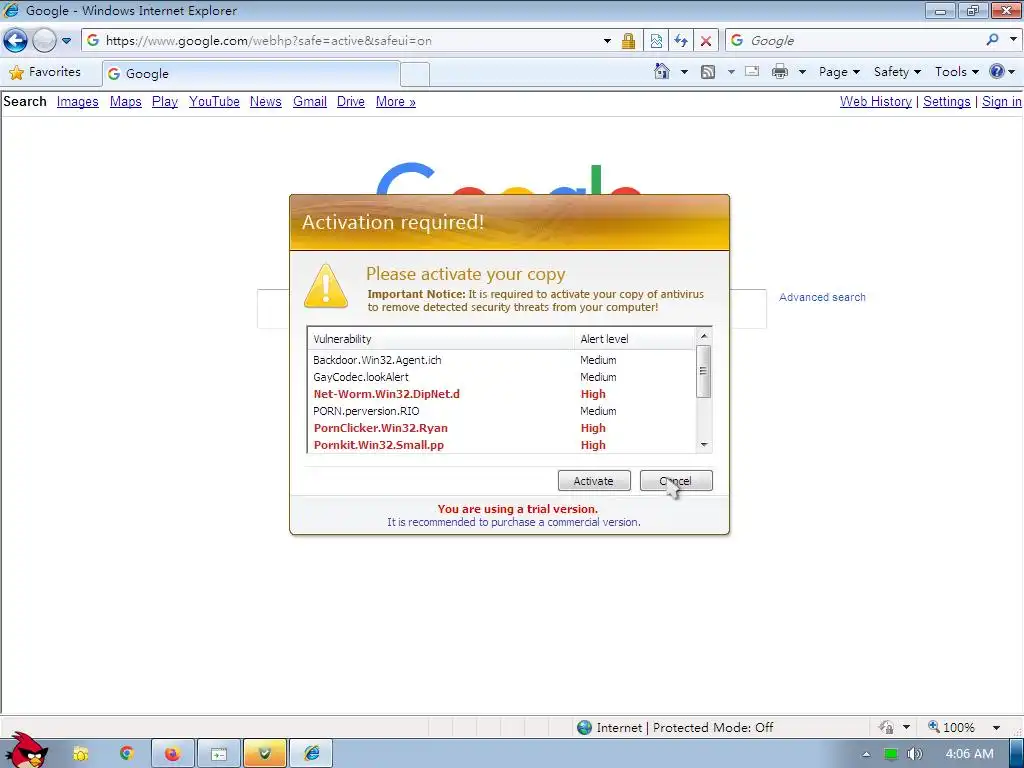Open the Page menu
1024x768 pixels.
[839, 72]
